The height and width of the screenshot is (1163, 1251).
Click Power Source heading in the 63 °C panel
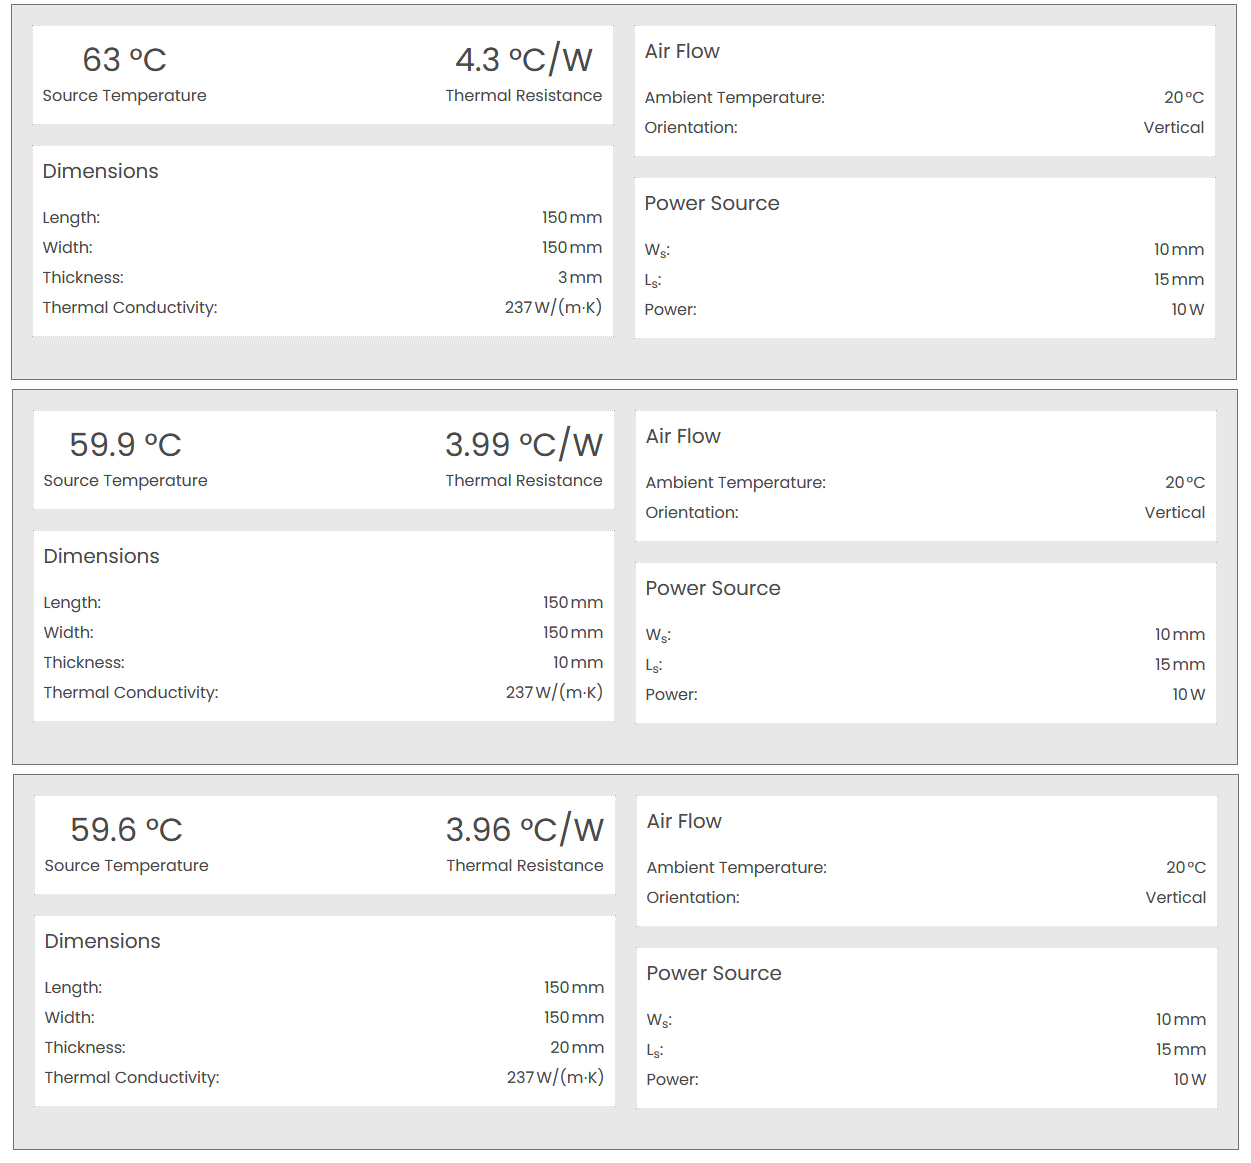pos(712,204)
